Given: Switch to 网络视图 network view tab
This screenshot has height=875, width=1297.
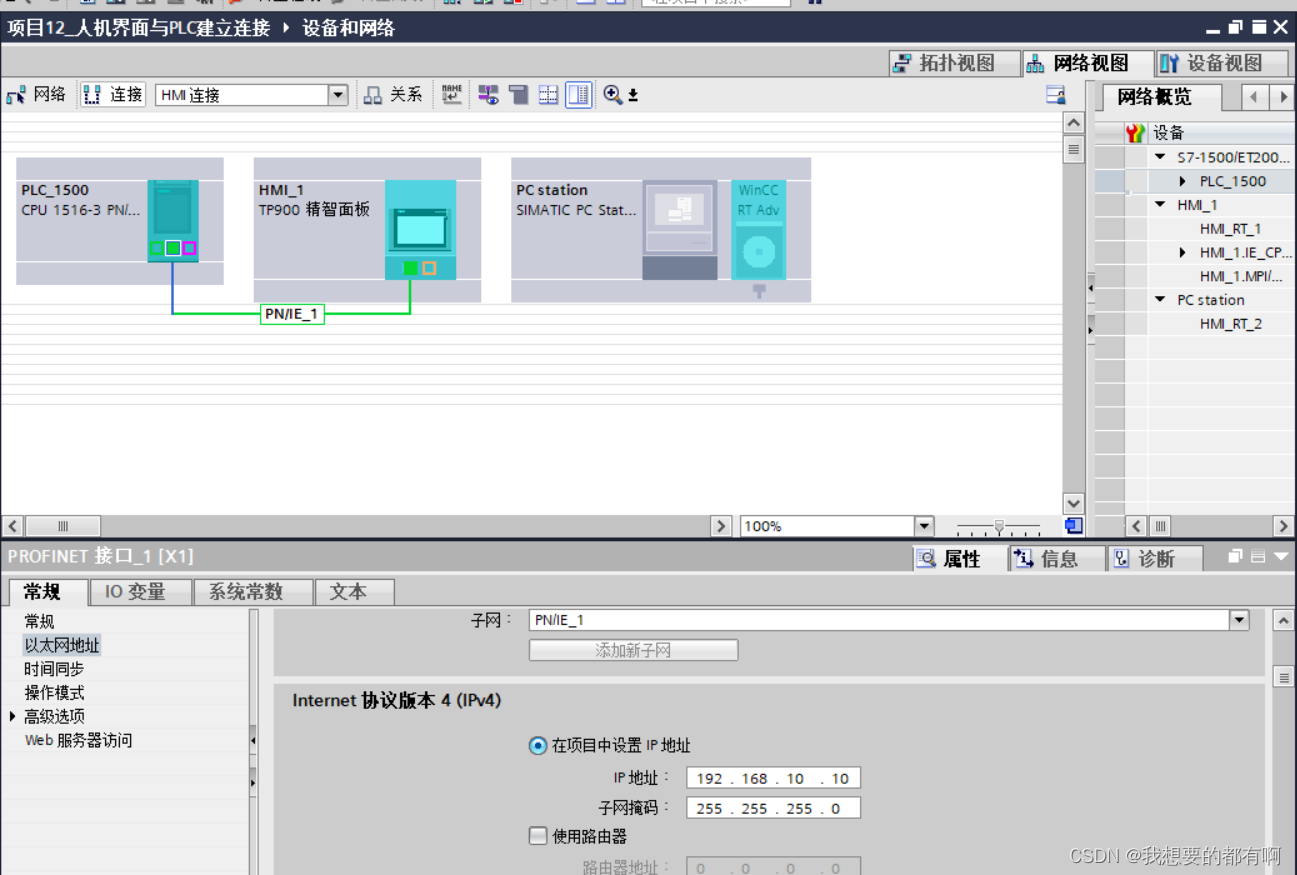Looking at the screenshot, I should [x=1088, y=63].
